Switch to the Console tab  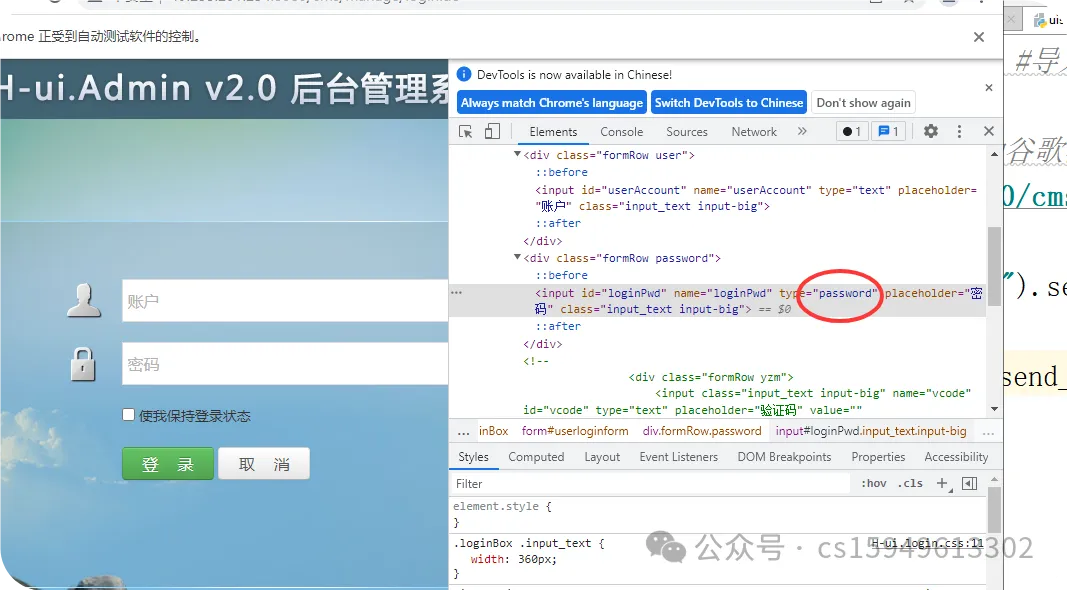(x=621, y=132)
